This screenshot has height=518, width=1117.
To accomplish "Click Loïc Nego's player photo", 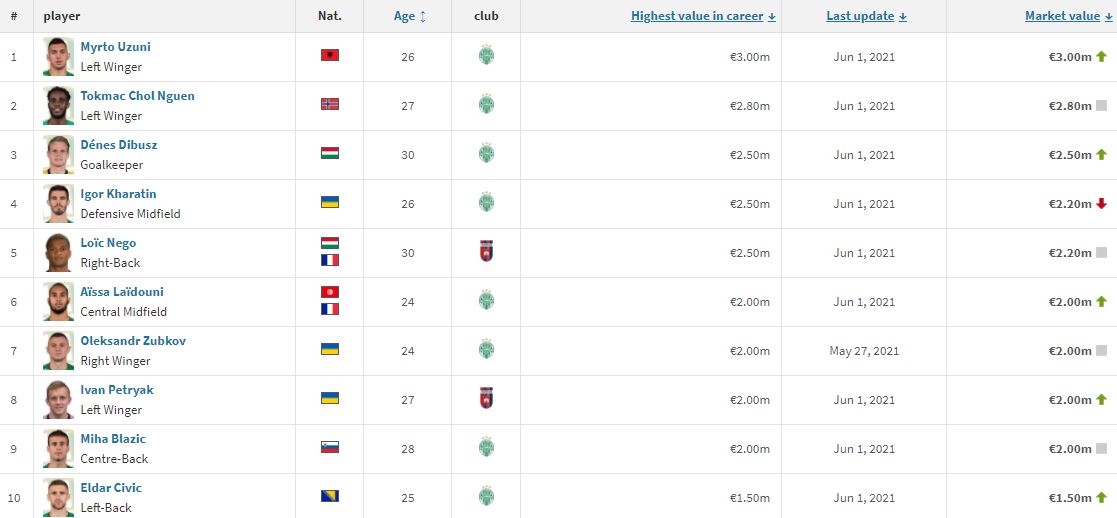I will click(58, 253).
